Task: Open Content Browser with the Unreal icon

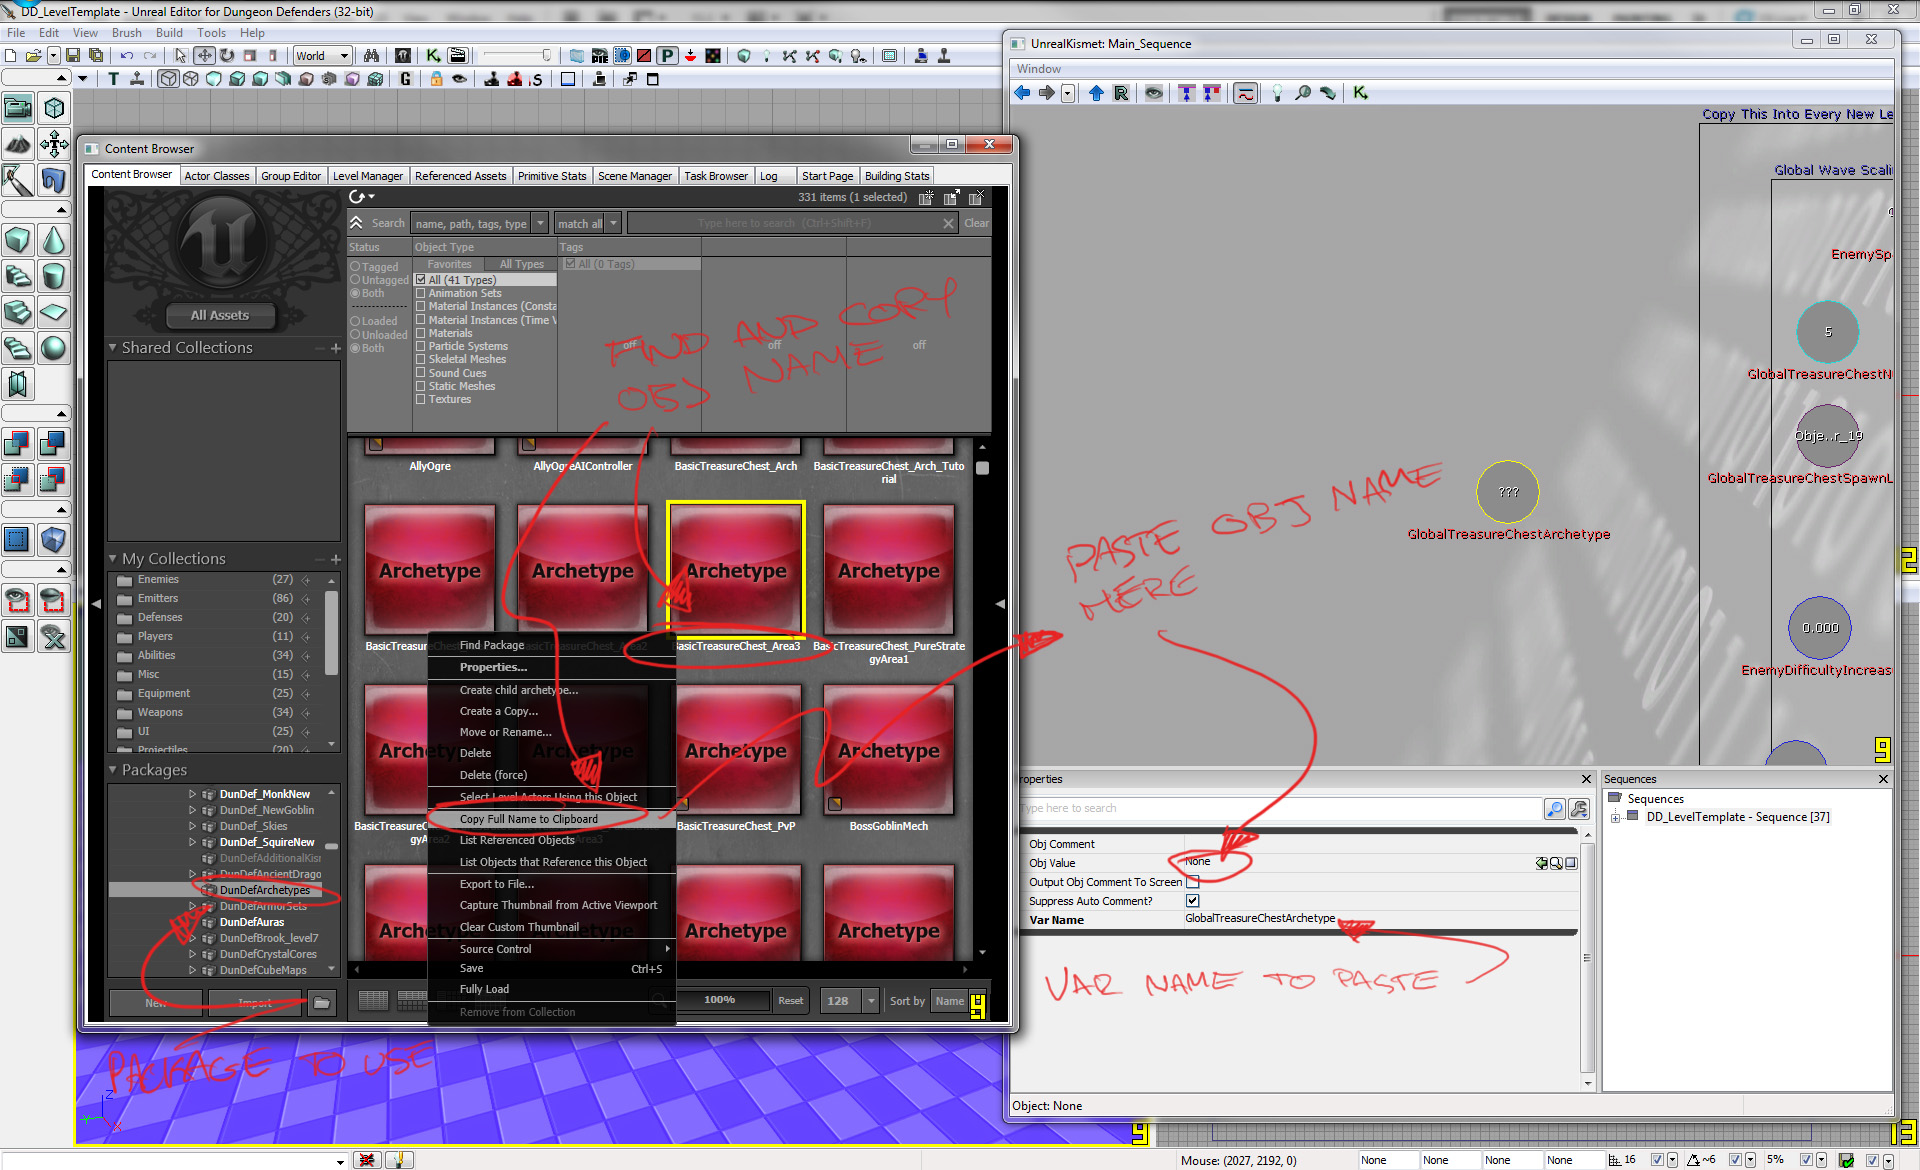Action: (x=402, y=56)
